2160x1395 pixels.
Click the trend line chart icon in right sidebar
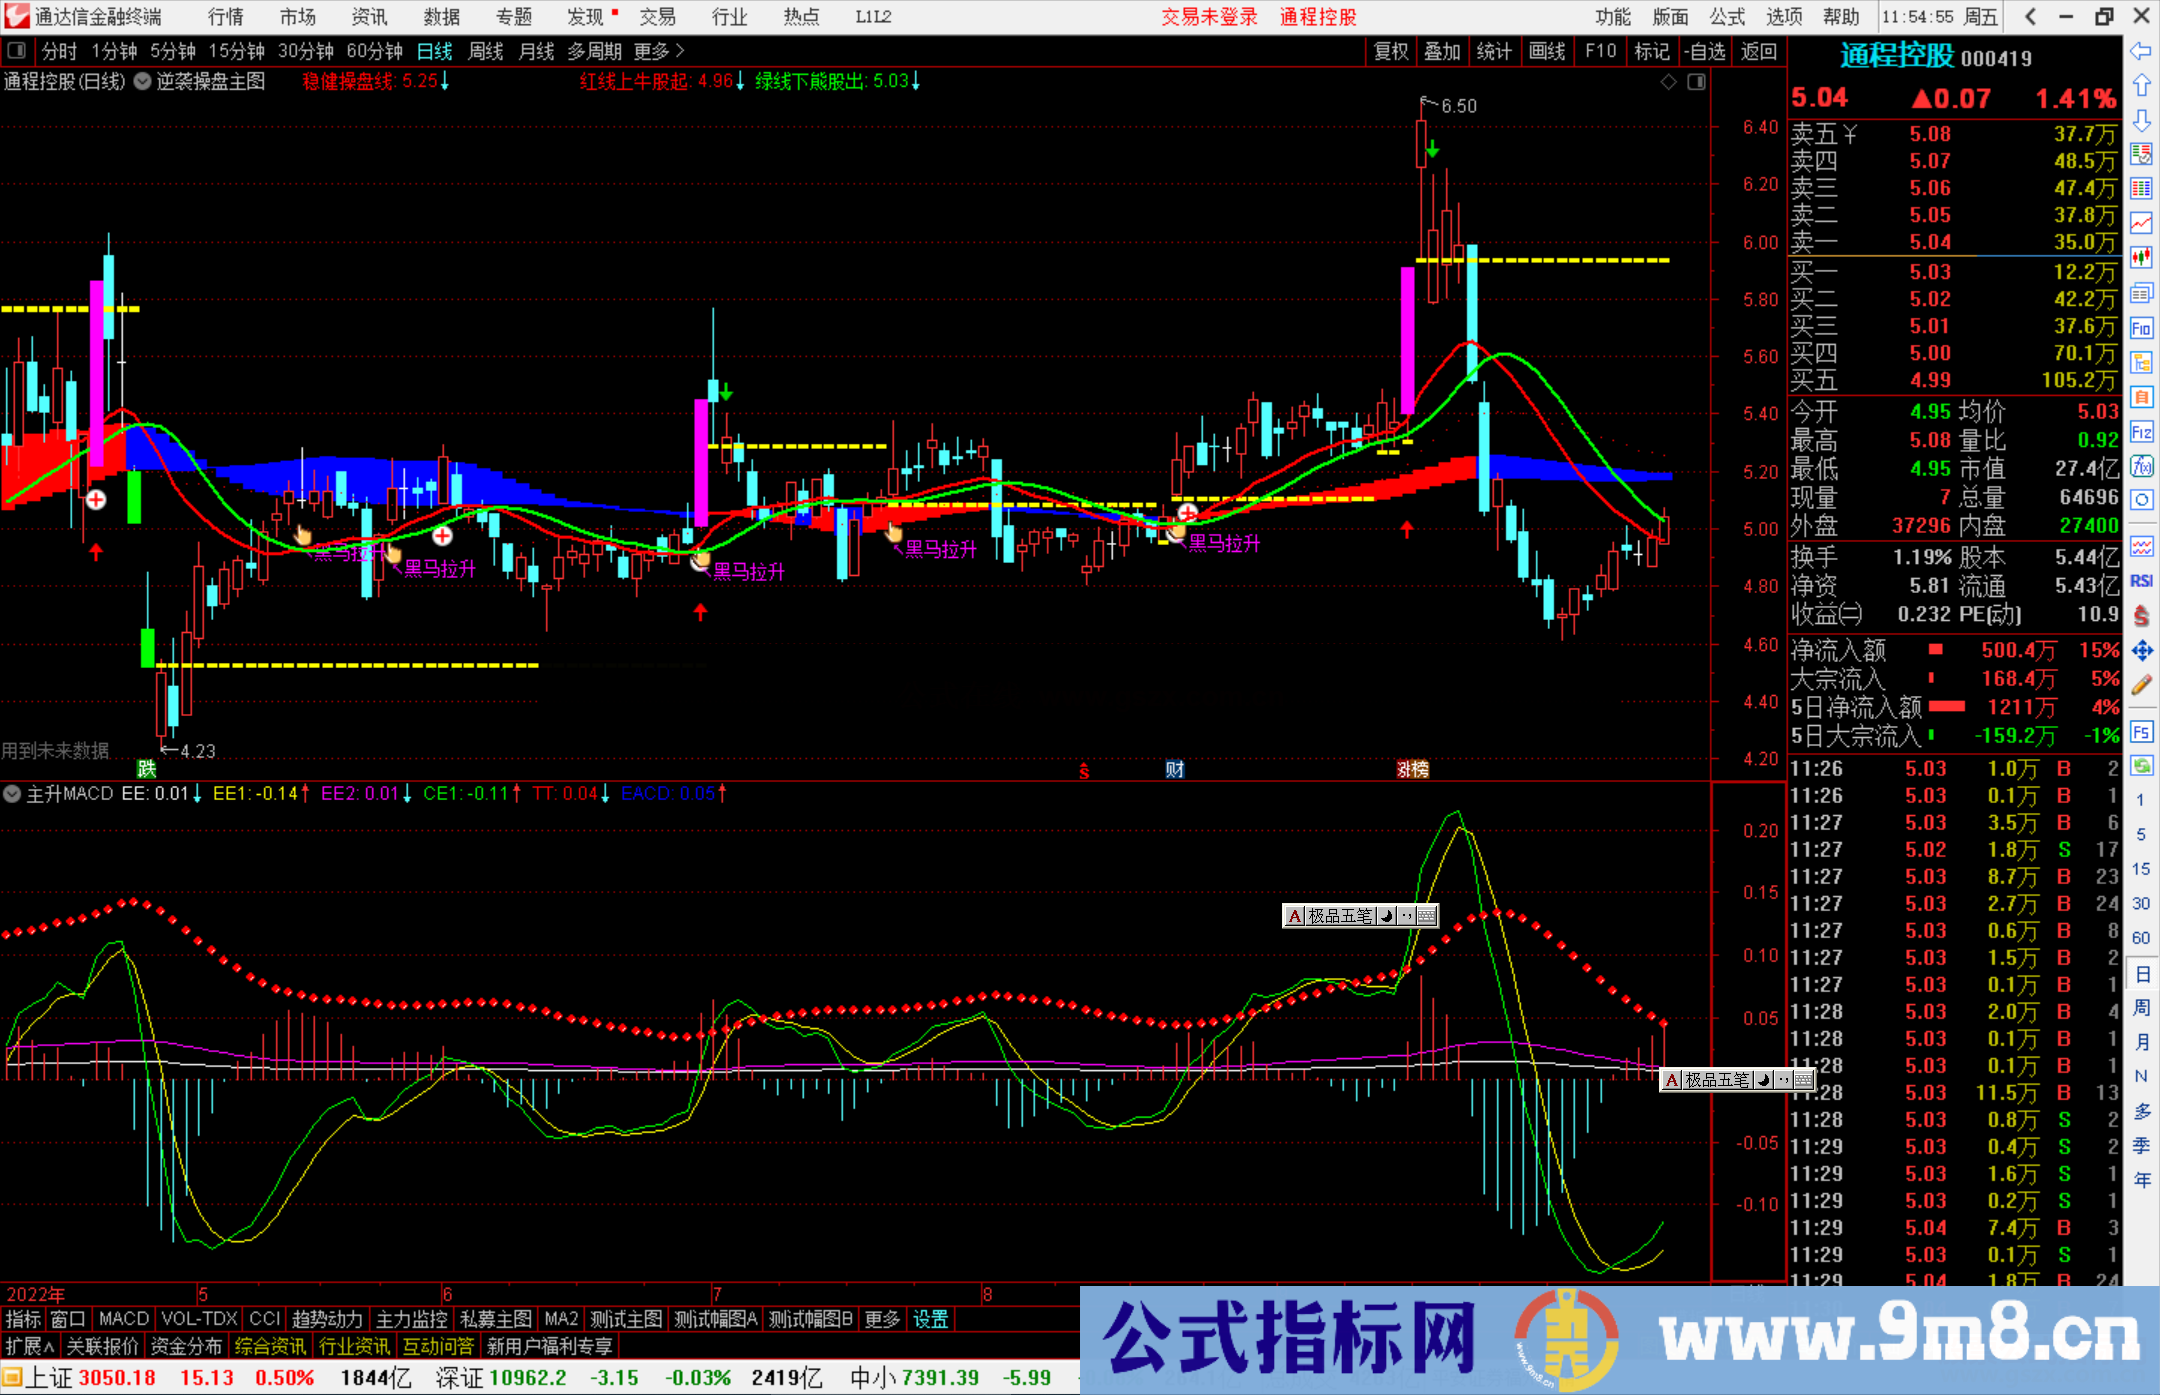2142,222
